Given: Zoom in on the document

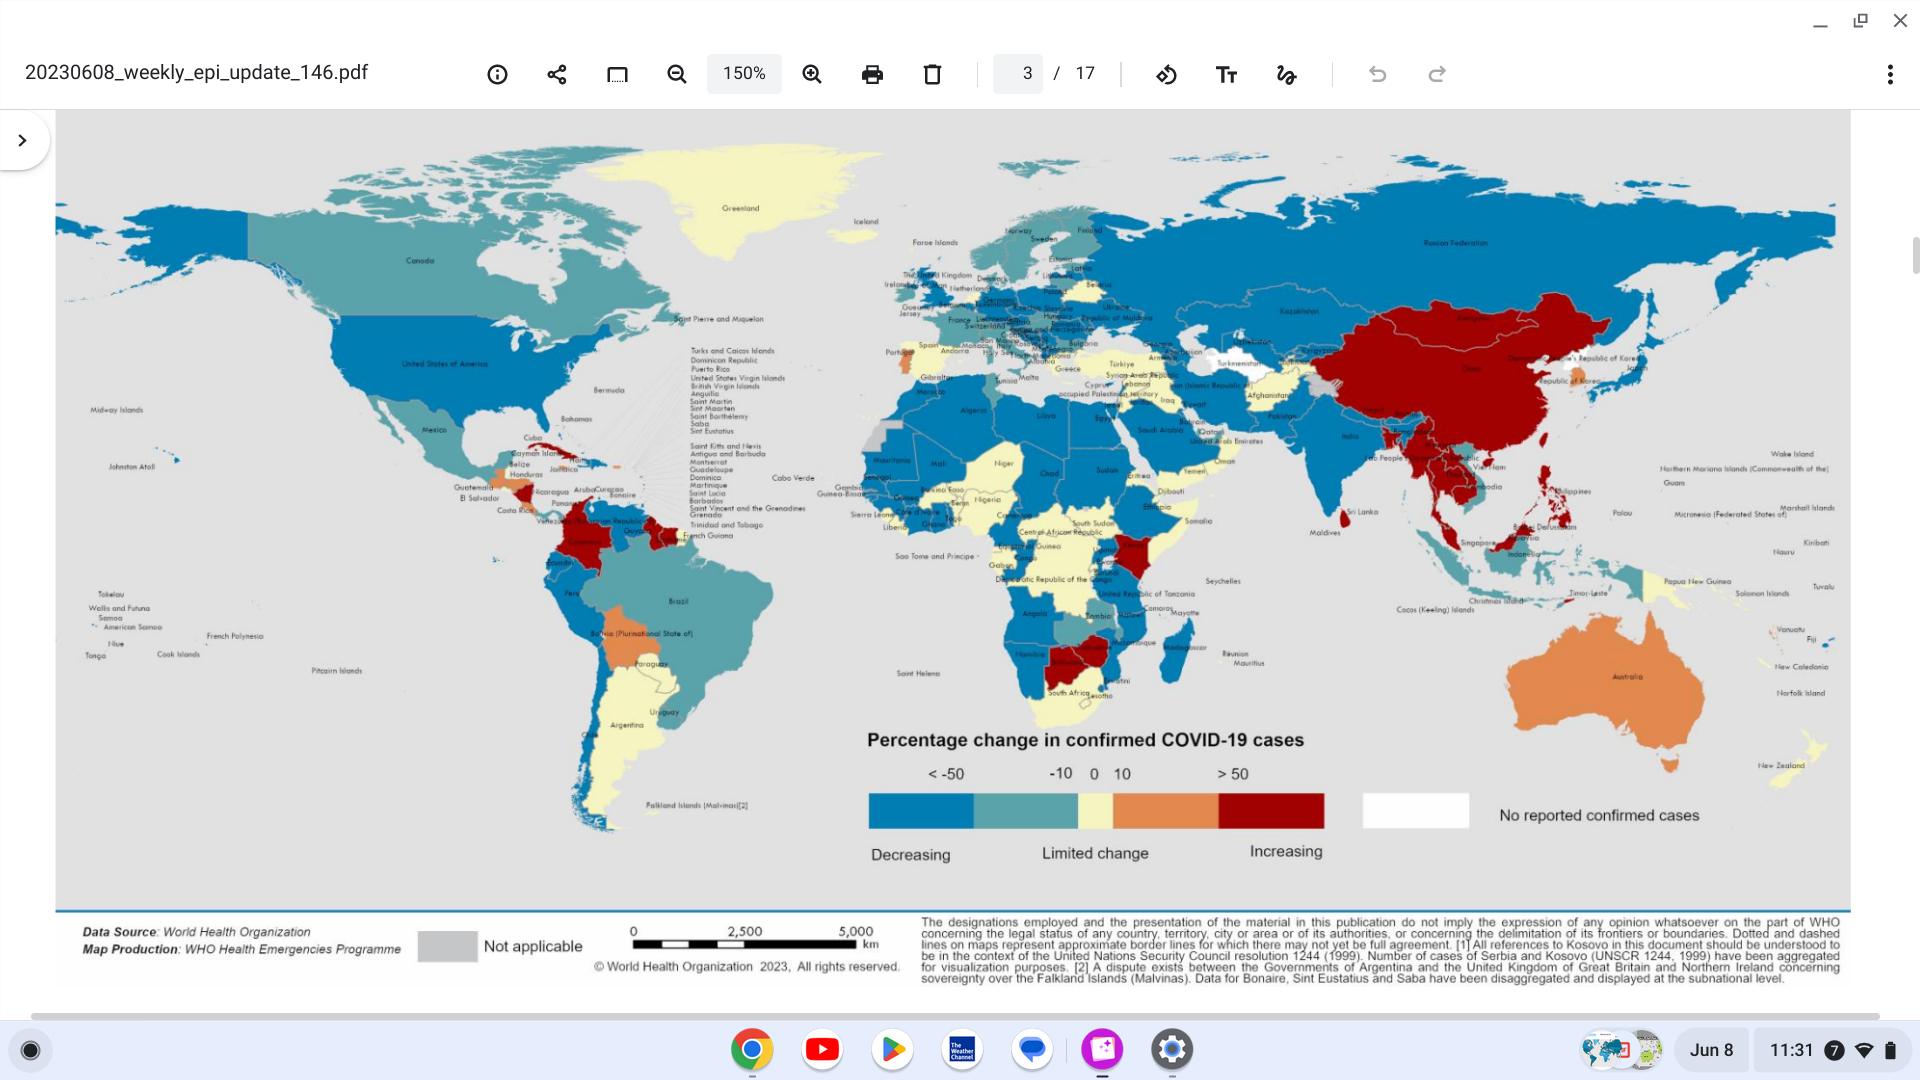Looking at the screenshot, I should coord(812,74).
